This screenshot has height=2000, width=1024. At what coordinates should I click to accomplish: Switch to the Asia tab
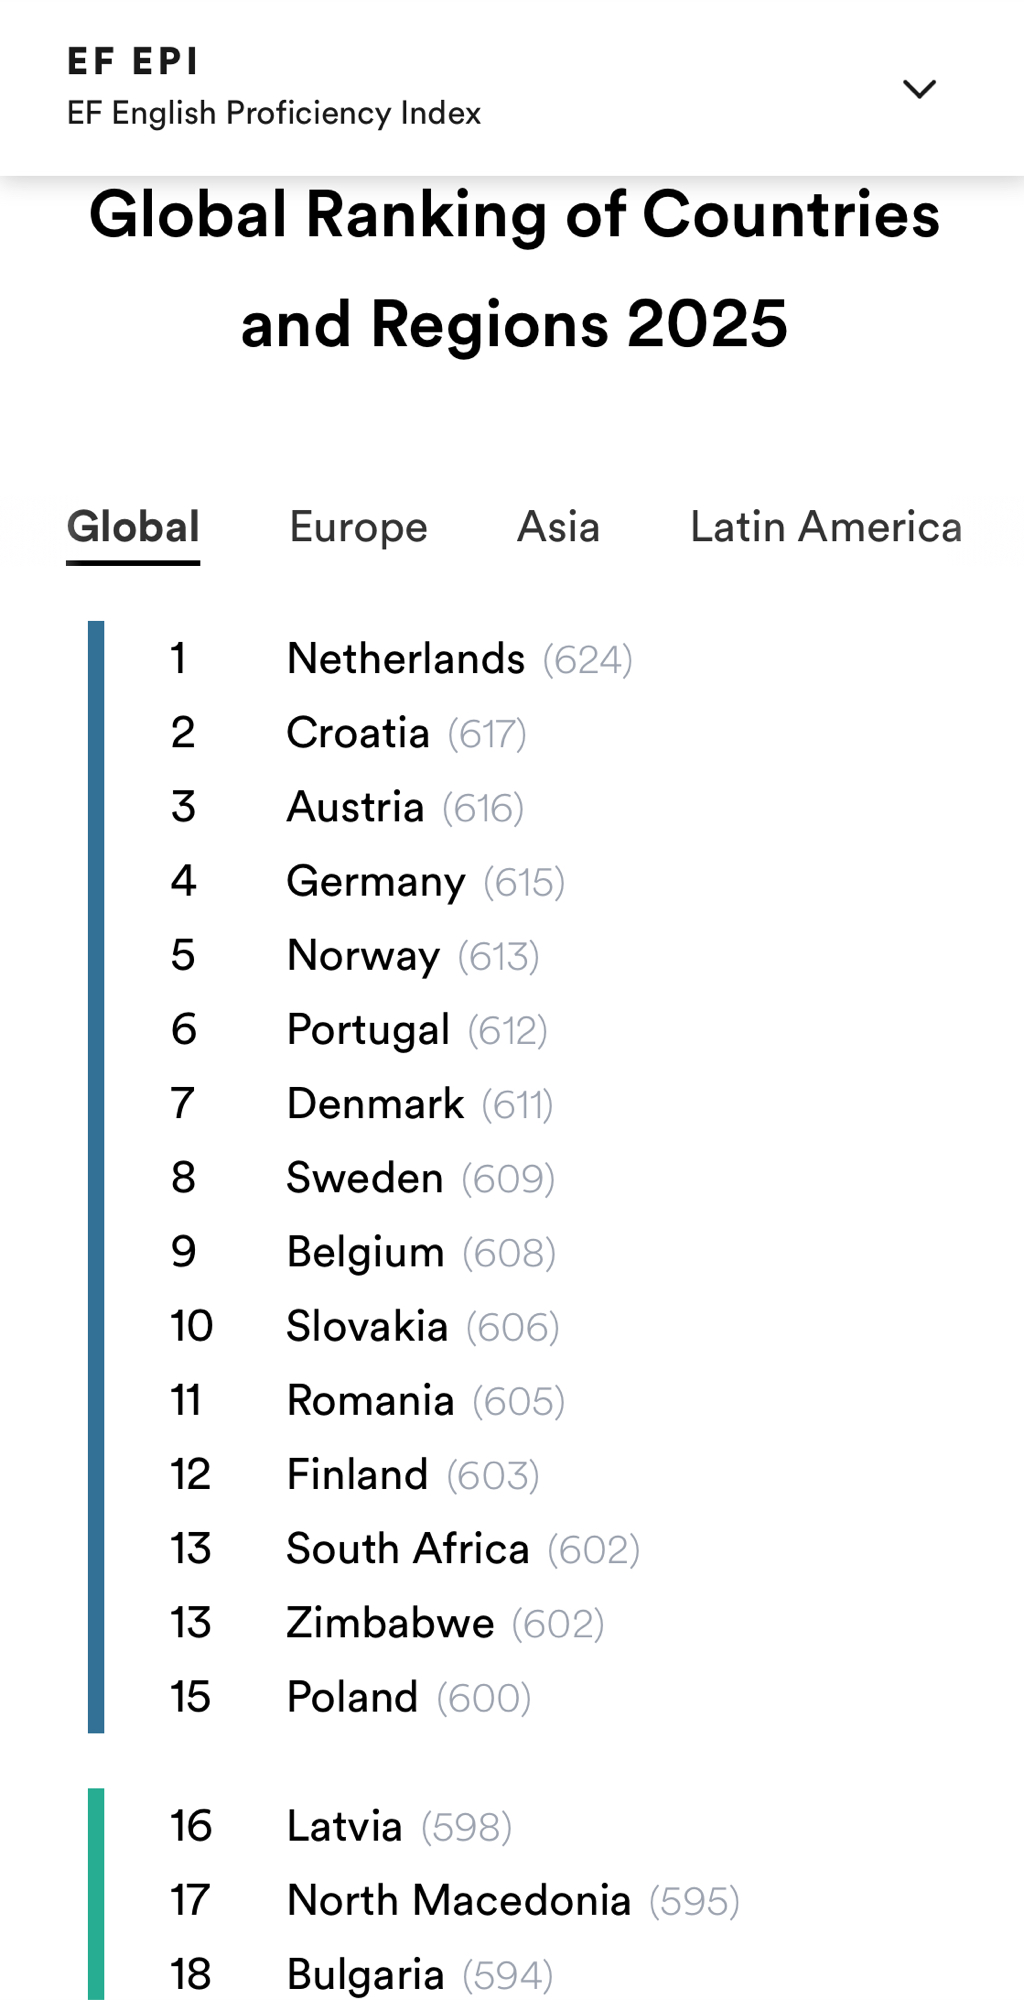558,527
